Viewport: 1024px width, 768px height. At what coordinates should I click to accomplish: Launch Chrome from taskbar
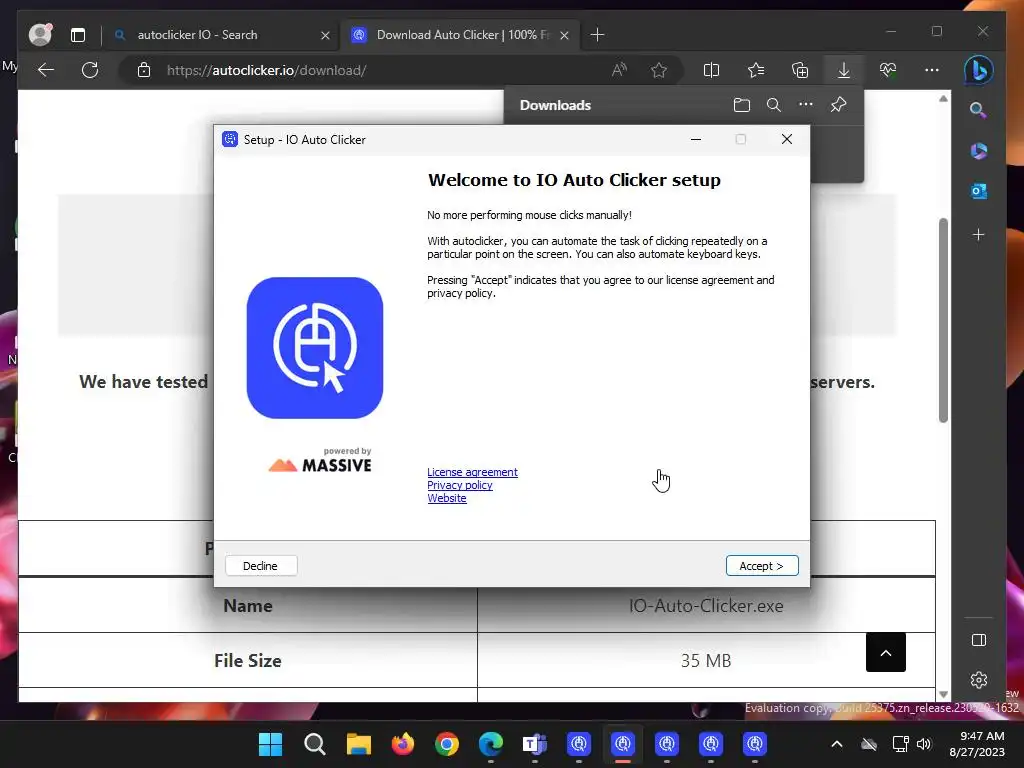coord(447,744)
